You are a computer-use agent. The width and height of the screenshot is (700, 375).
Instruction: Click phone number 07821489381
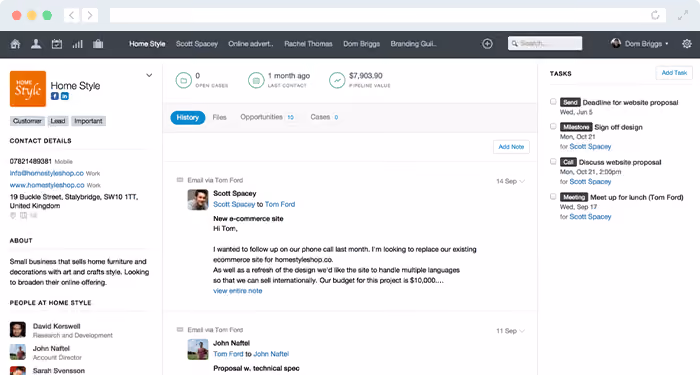coord(31,161)
